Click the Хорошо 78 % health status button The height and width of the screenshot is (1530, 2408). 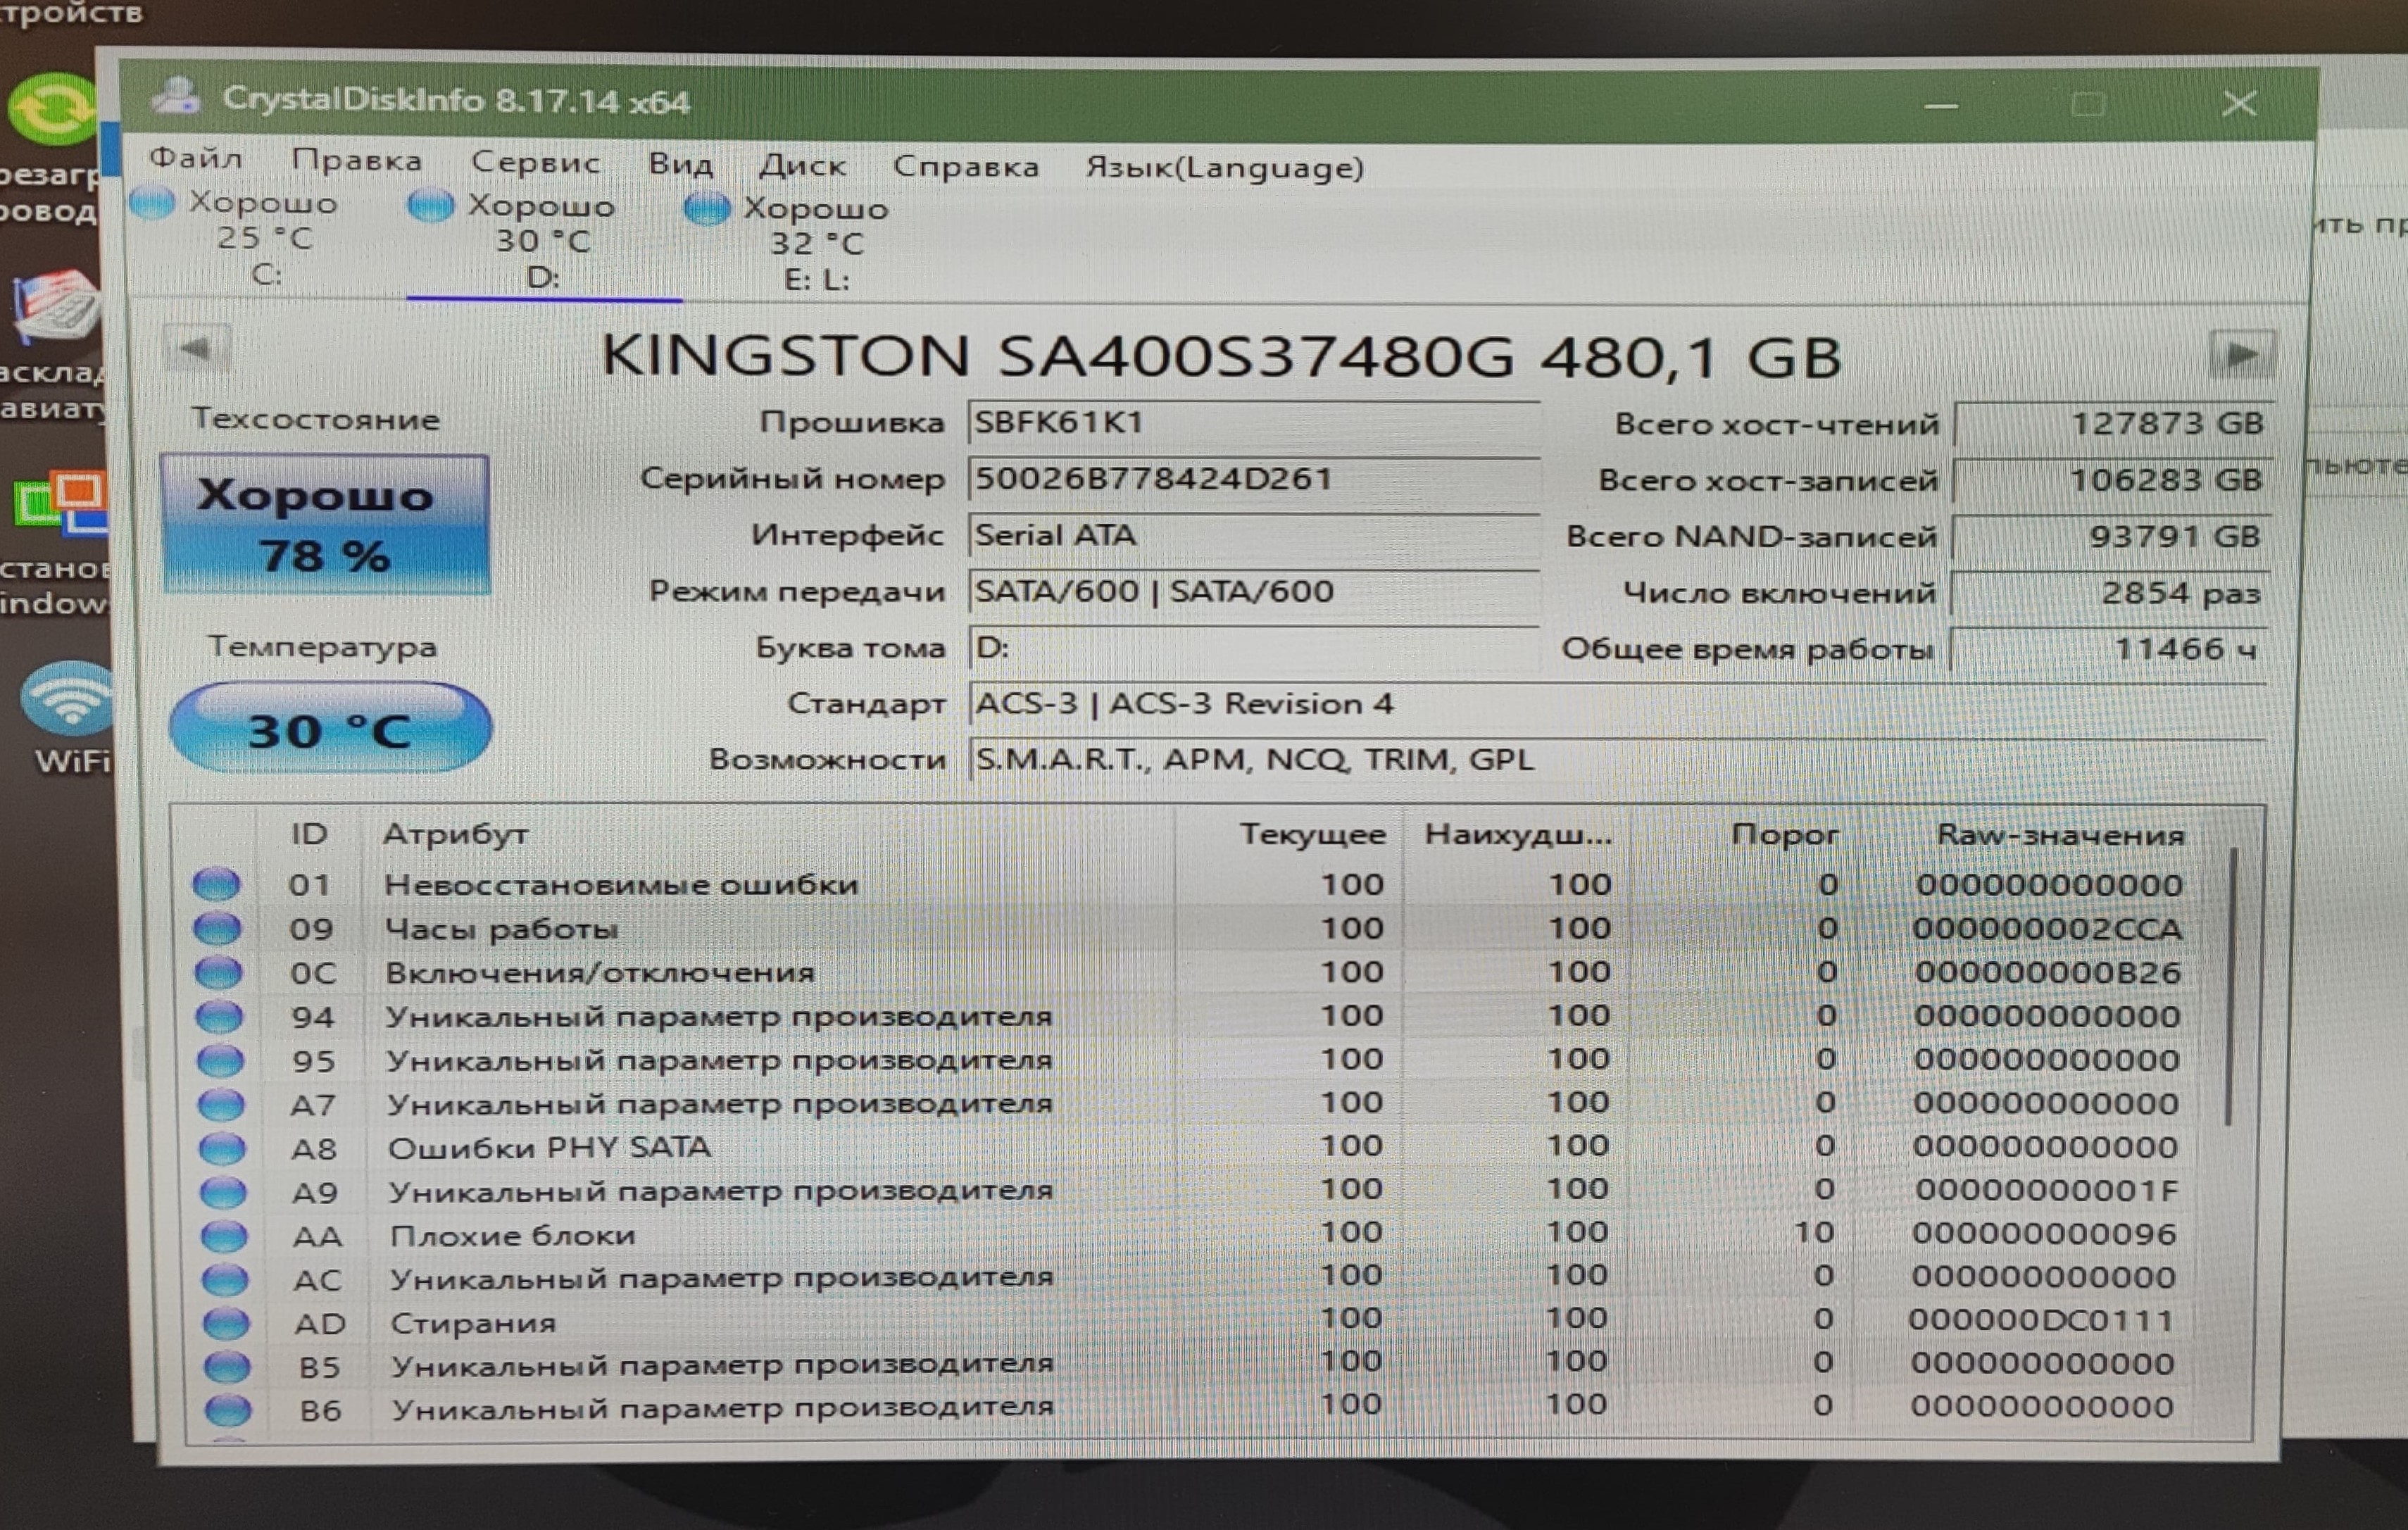(325, 525)
